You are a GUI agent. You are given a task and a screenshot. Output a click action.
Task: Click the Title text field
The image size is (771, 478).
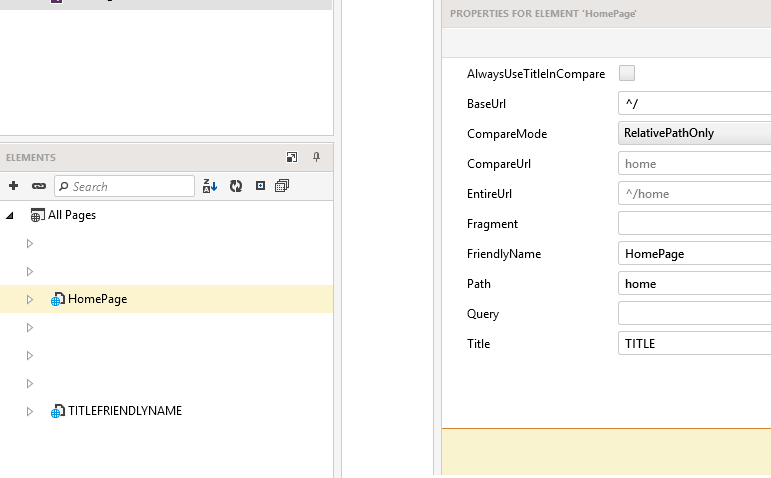coord(694,344)
